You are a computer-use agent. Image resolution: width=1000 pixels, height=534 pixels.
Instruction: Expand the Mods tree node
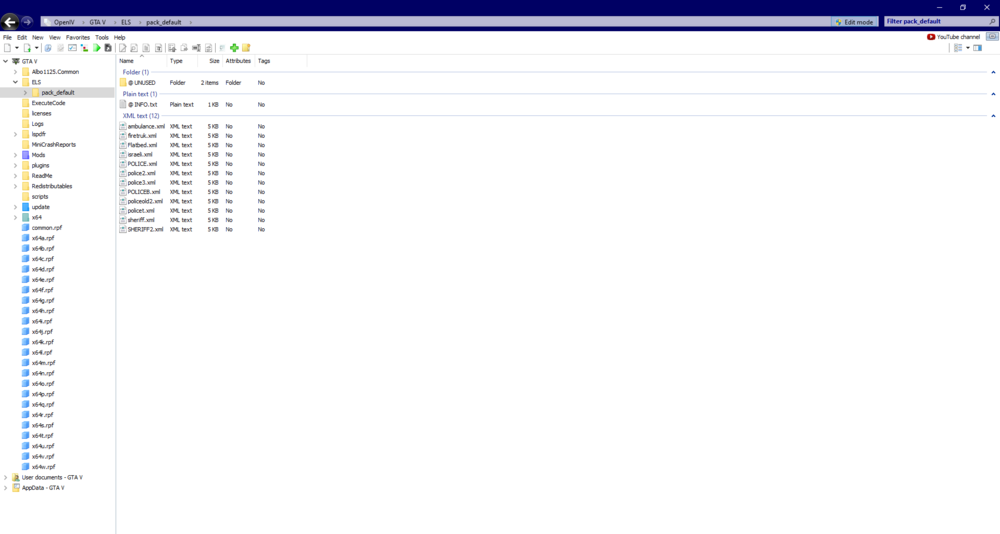[x=16, y=155]
